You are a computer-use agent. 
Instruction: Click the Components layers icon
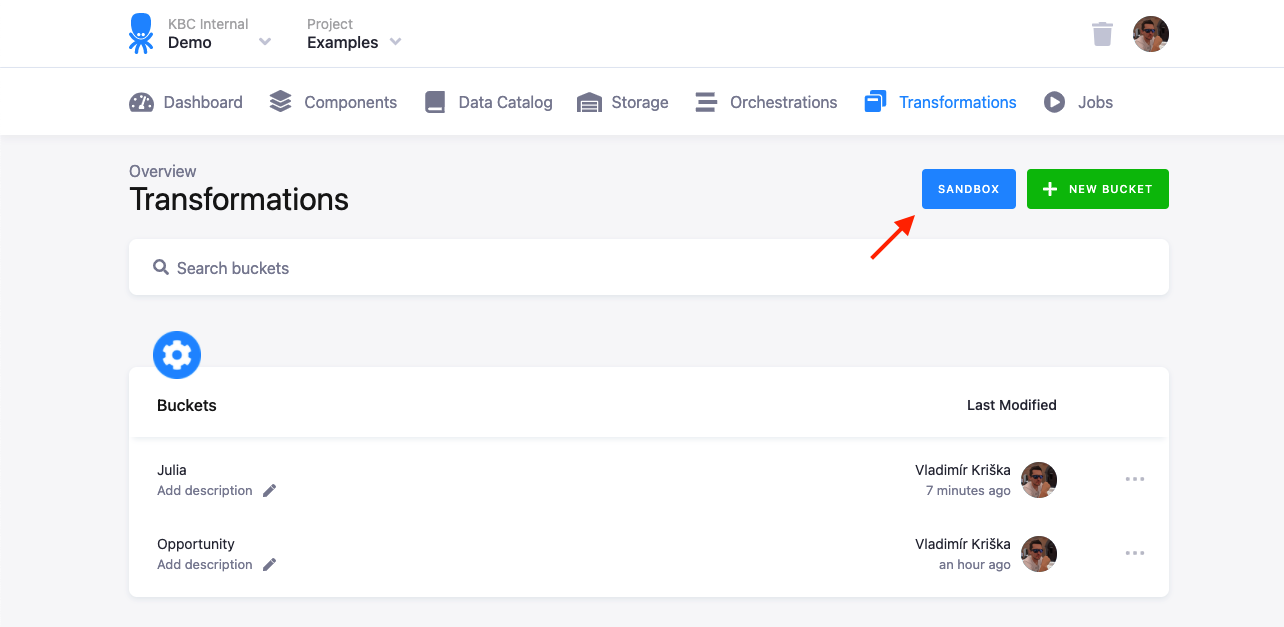281,102
